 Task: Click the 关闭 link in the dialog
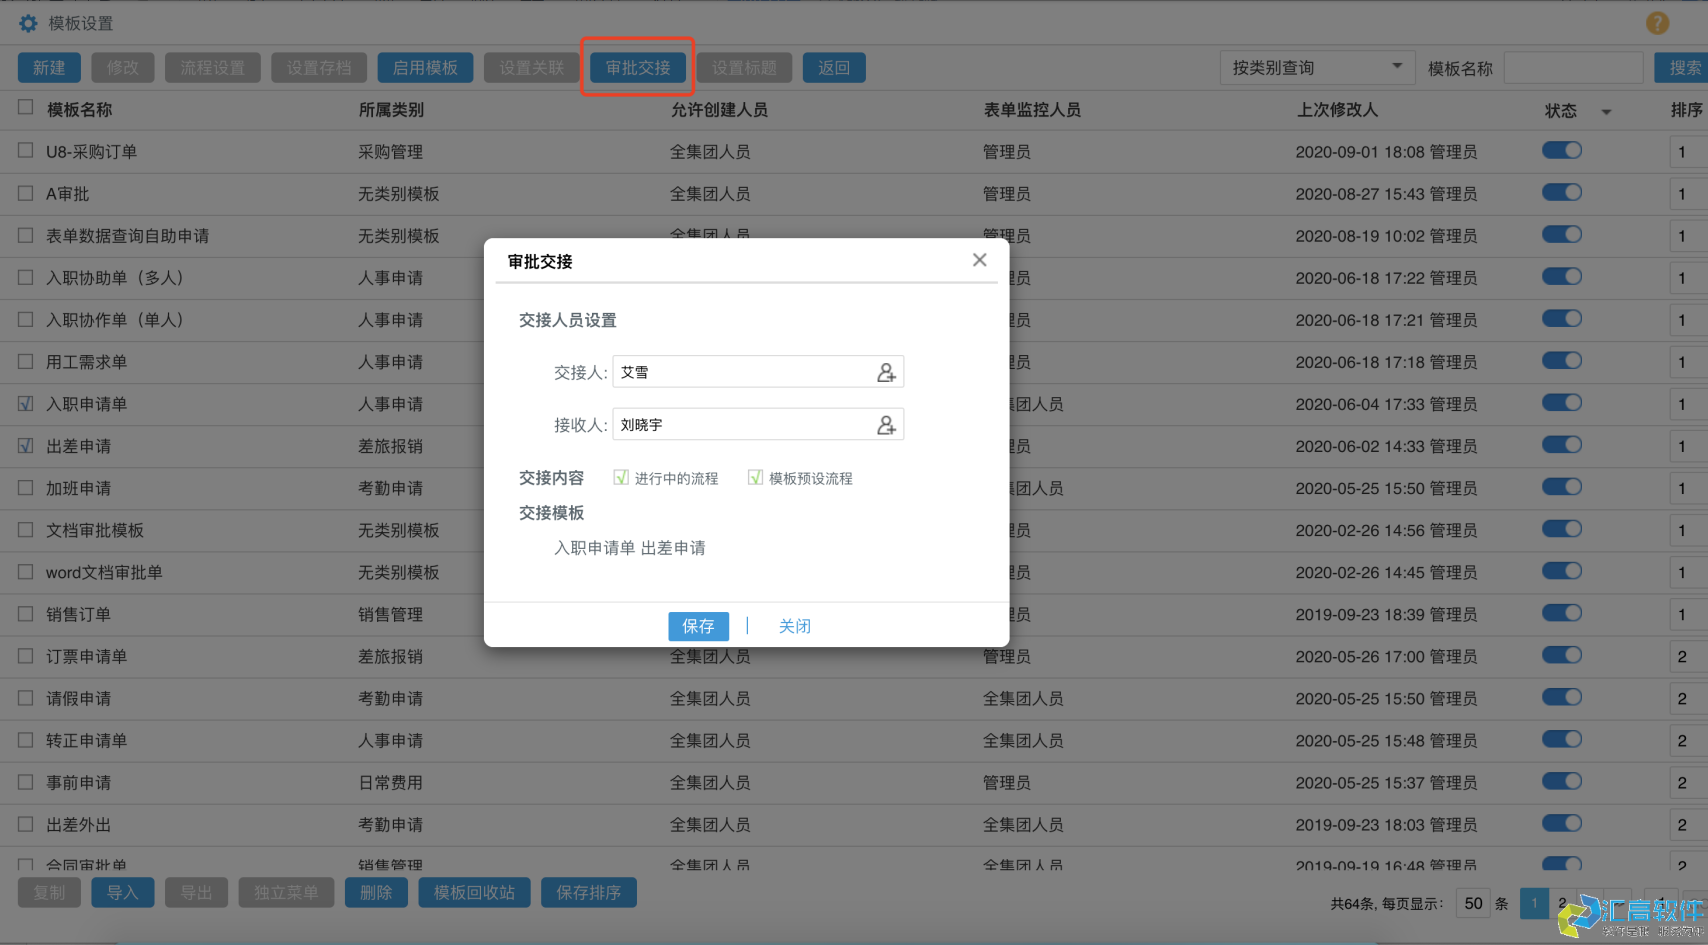pyautogui.click(x=795, y=626)
